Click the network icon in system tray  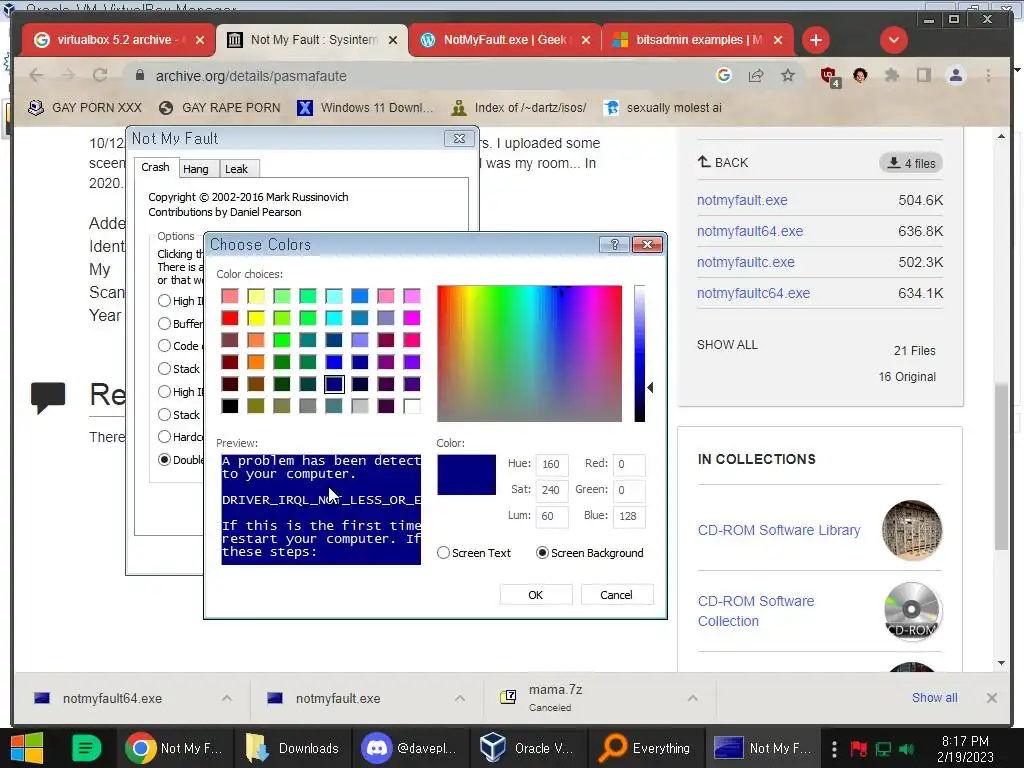883,748
